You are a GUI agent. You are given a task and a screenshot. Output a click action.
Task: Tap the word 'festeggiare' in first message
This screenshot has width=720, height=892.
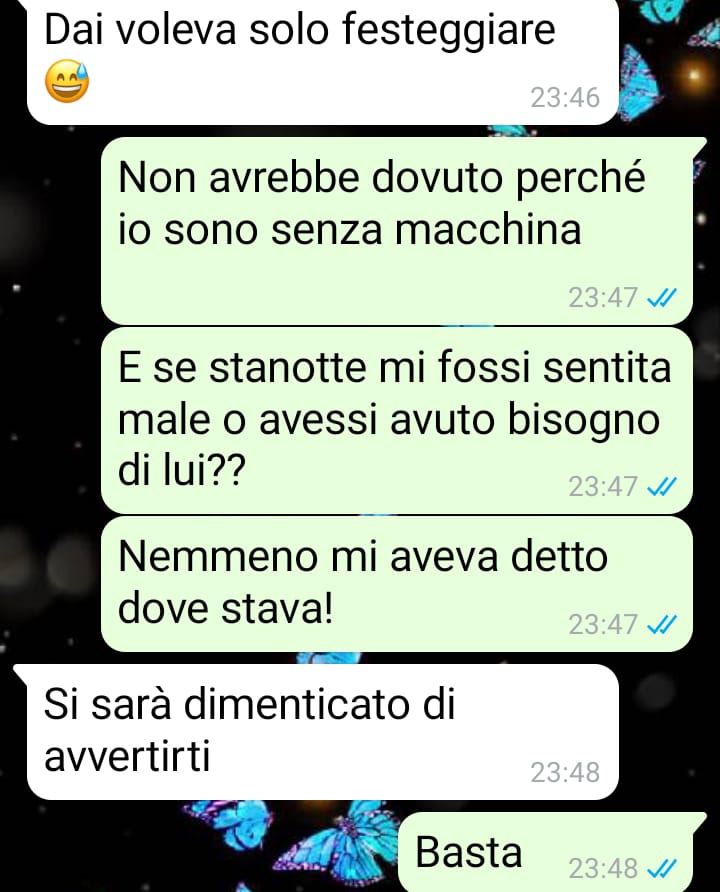point(448,31)
